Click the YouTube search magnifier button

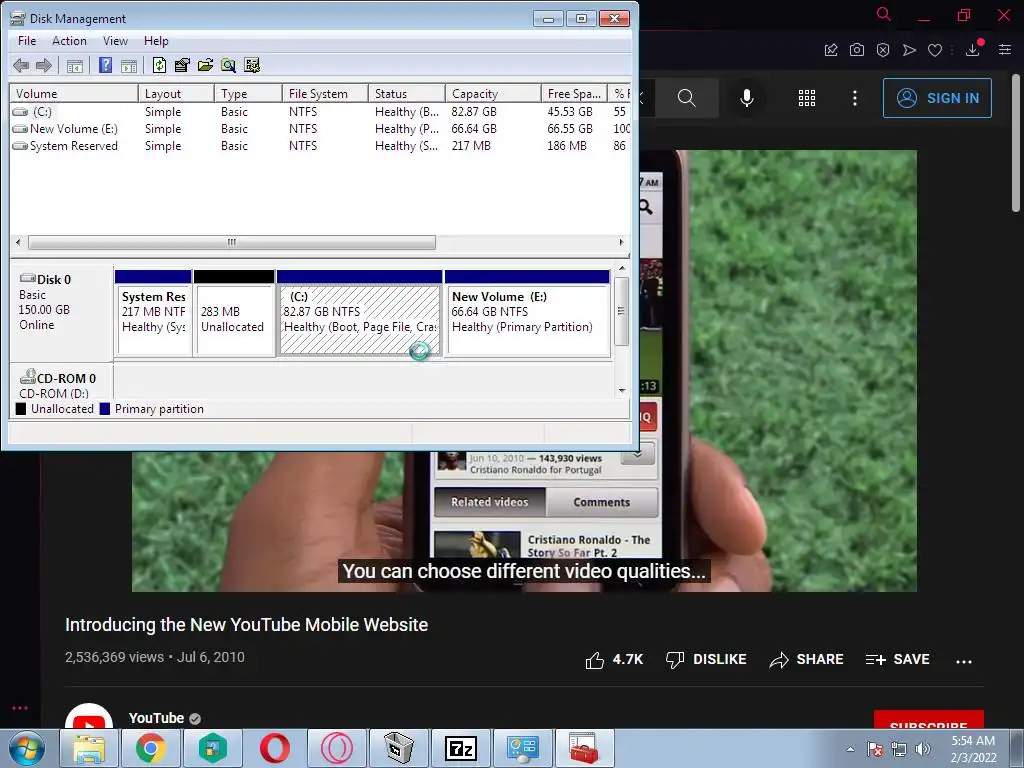[x=686, y=98]
